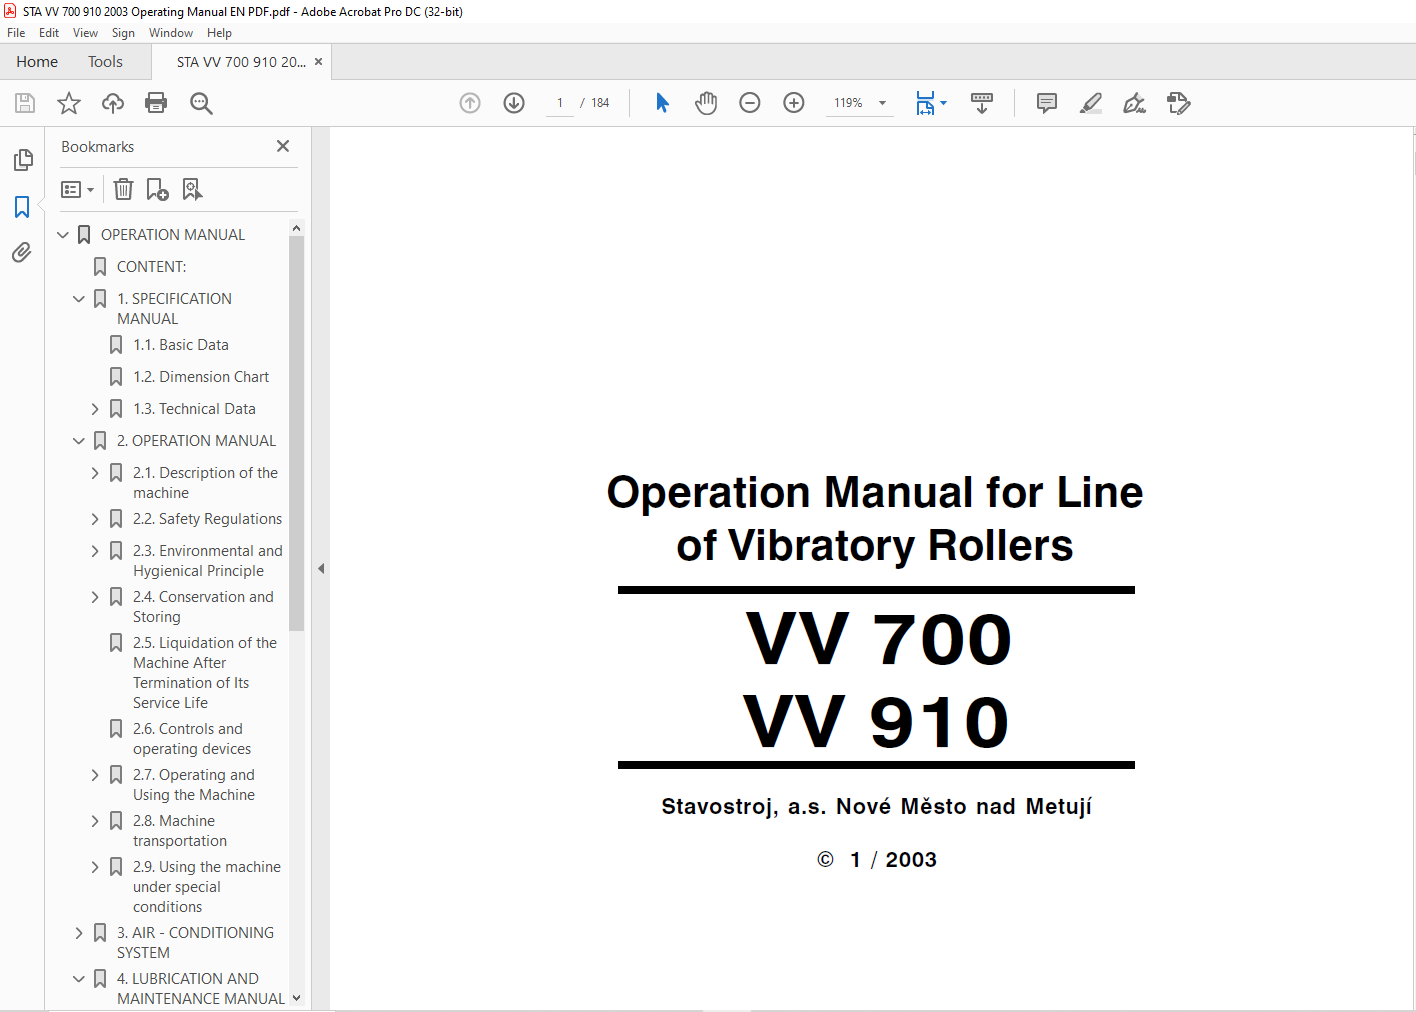
Task: Switch to the Tools tab
Action: pos(105,62)
